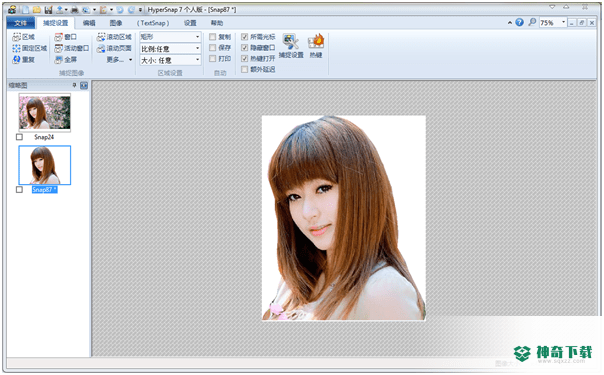Toggle the 热键打开 hotkeys checkbox
Viewport: 604px width, 375px height.
[245, 59]
